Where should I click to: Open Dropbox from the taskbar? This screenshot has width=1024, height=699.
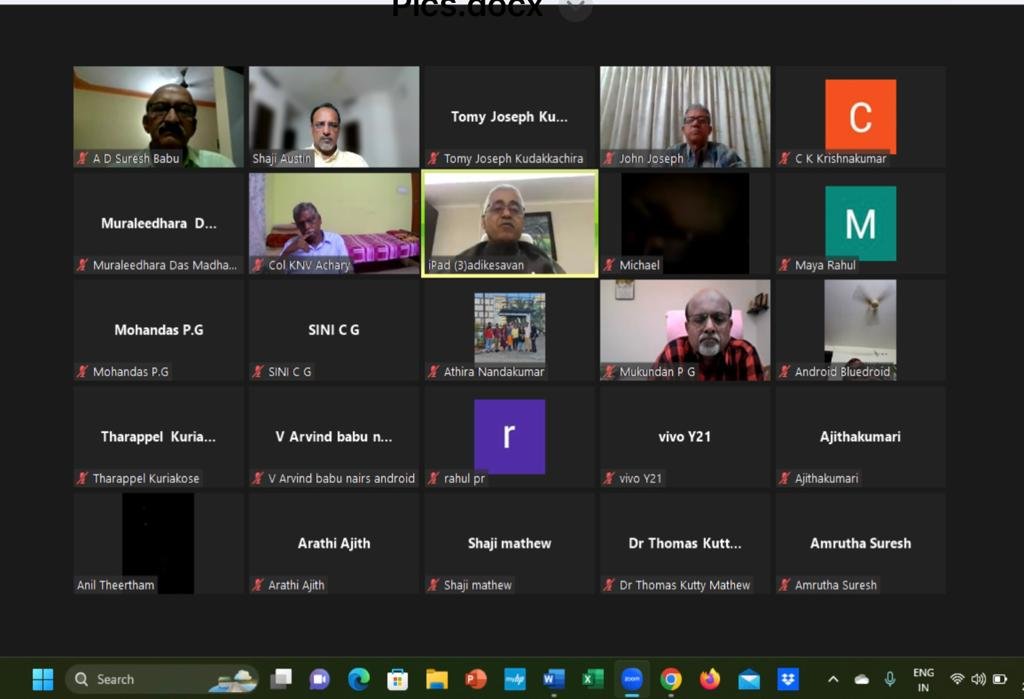click(788, 679)
